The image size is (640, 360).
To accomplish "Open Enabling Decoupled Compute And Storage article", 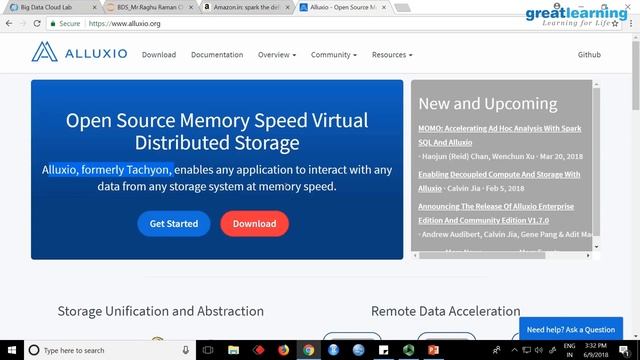I will tap(499, 181).
